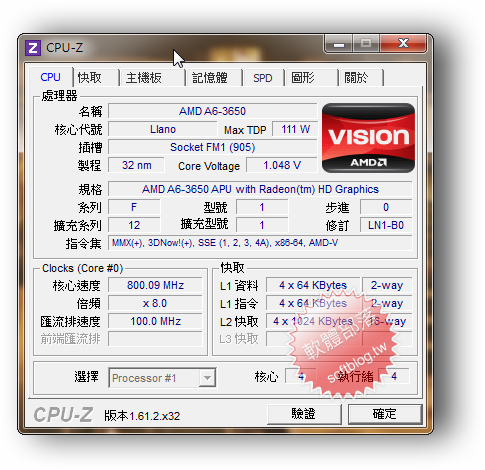Click the name field AMD A6-3650
Screen dimensions: 485x470
click(212, 111)
